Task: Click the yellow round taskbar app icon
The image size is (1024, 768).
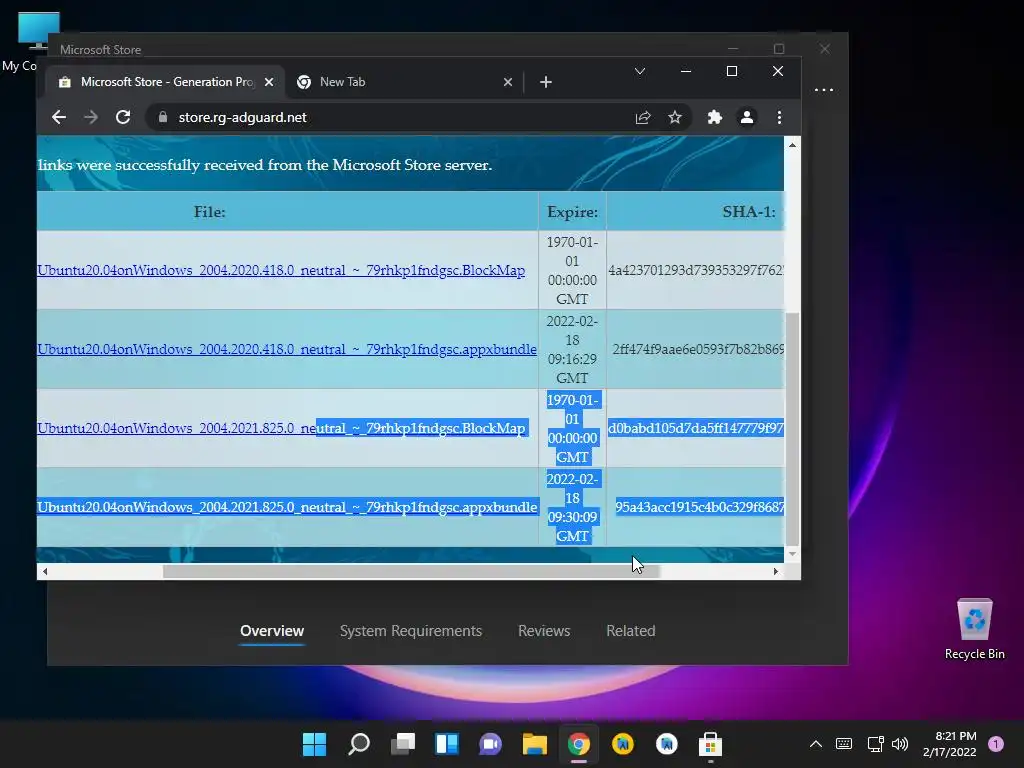Action: (622, 744)
